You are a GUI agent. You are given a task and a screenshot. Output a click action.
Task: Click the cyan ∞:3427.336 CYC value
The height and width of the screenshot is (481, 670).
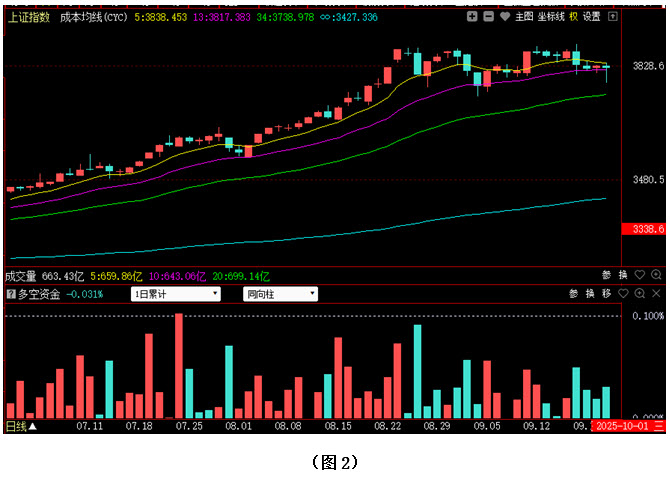point(349,18)
